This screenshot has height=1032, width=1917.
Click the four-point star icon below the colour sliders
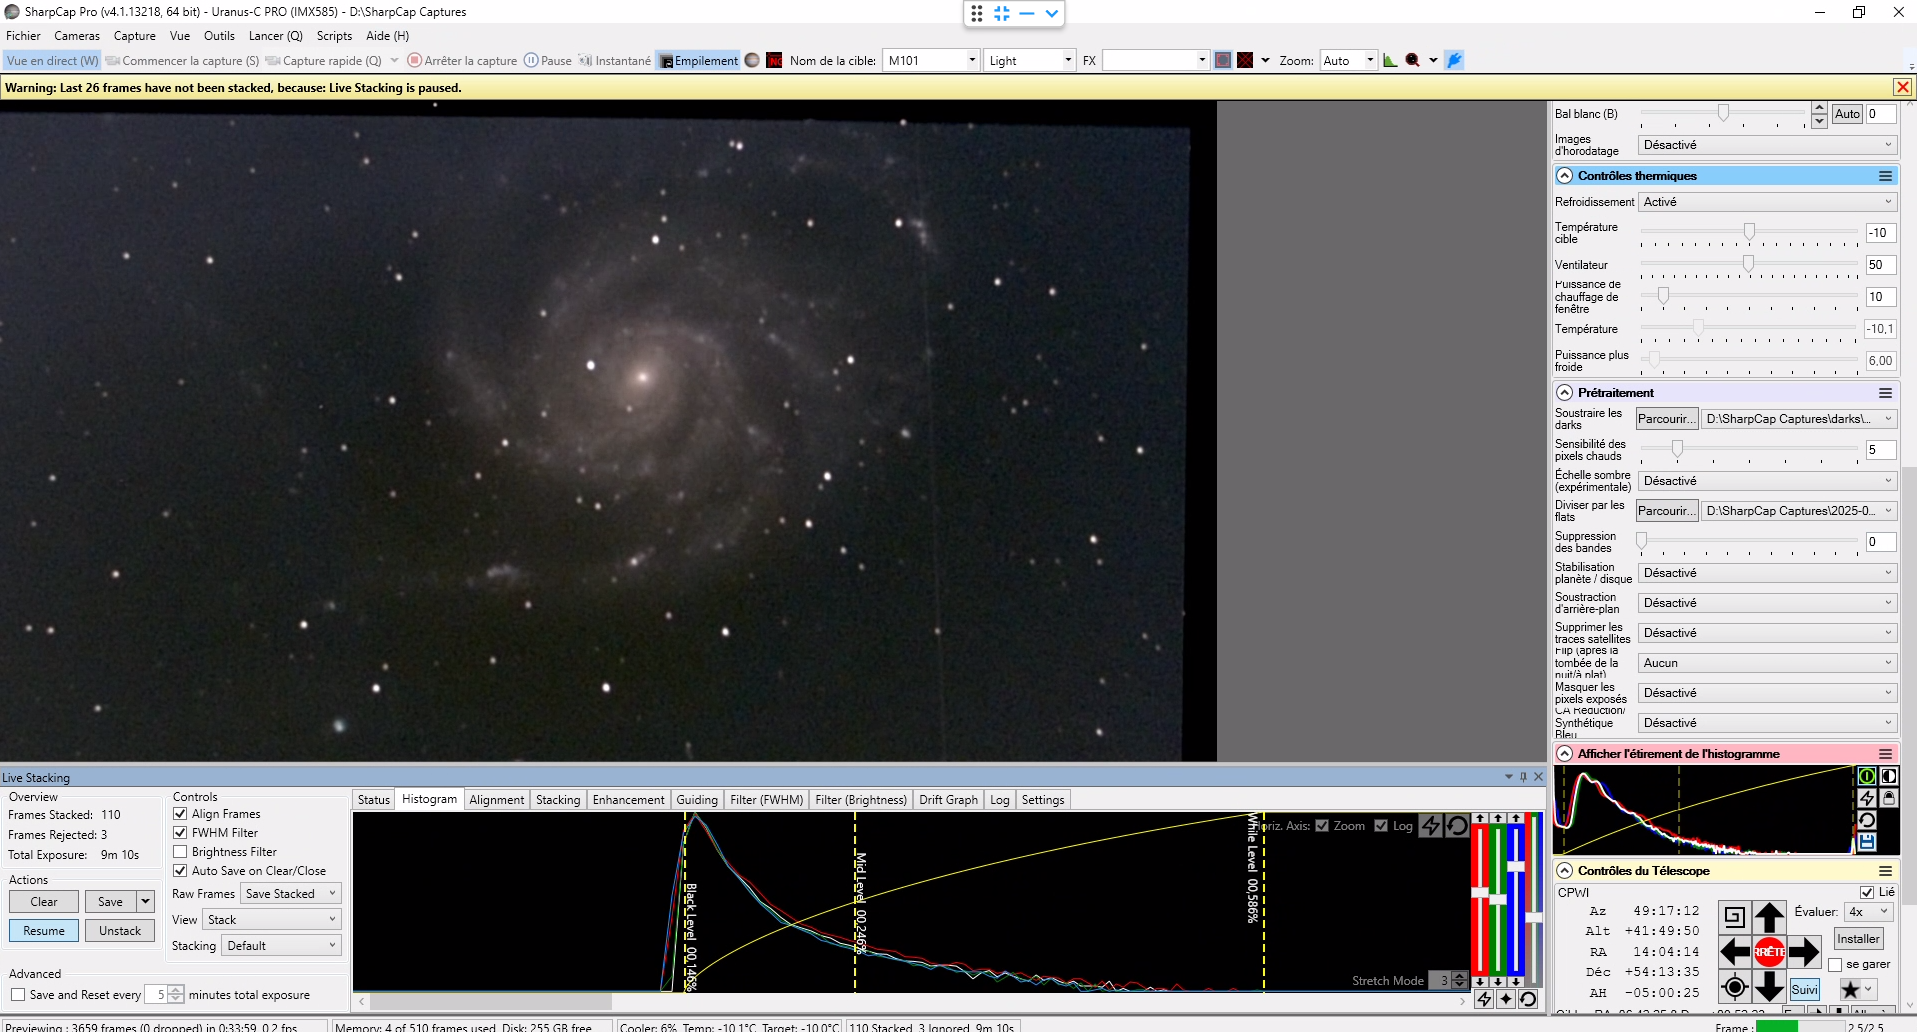(1506, 999)
